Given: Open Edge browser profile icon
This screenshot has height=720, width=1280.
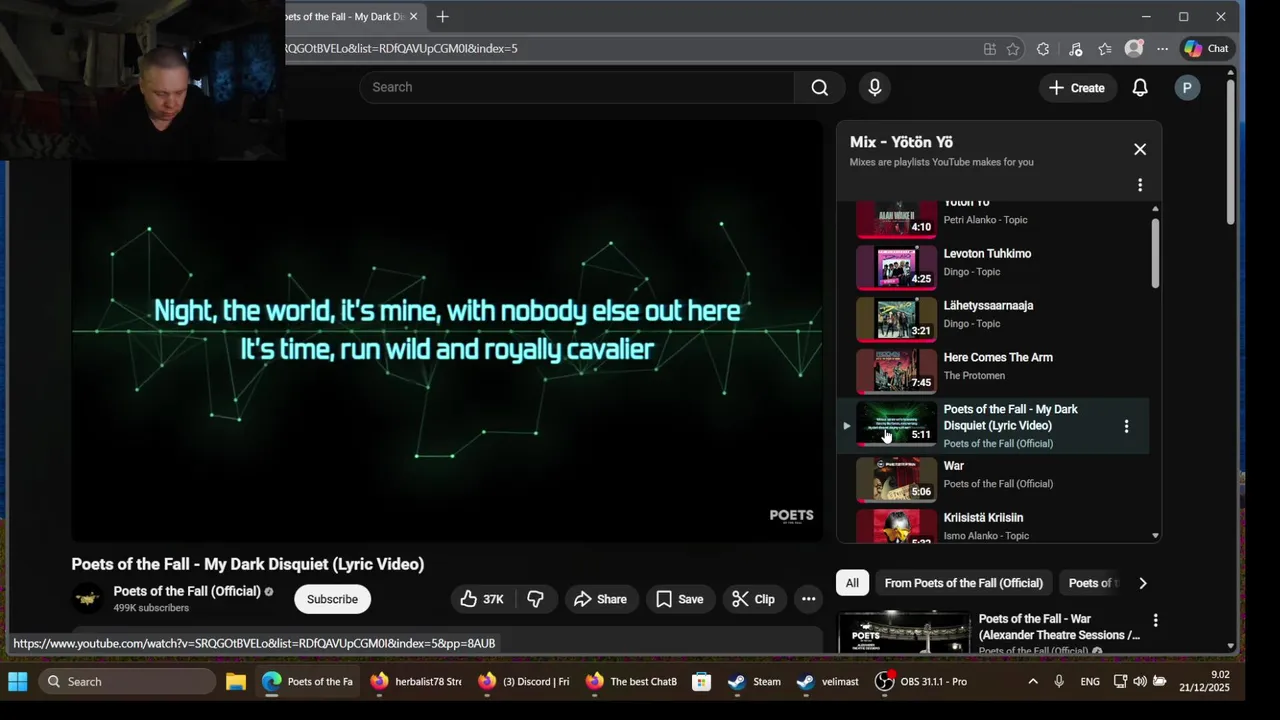Looking at the screenshot, I should [x=1133, y=48].
